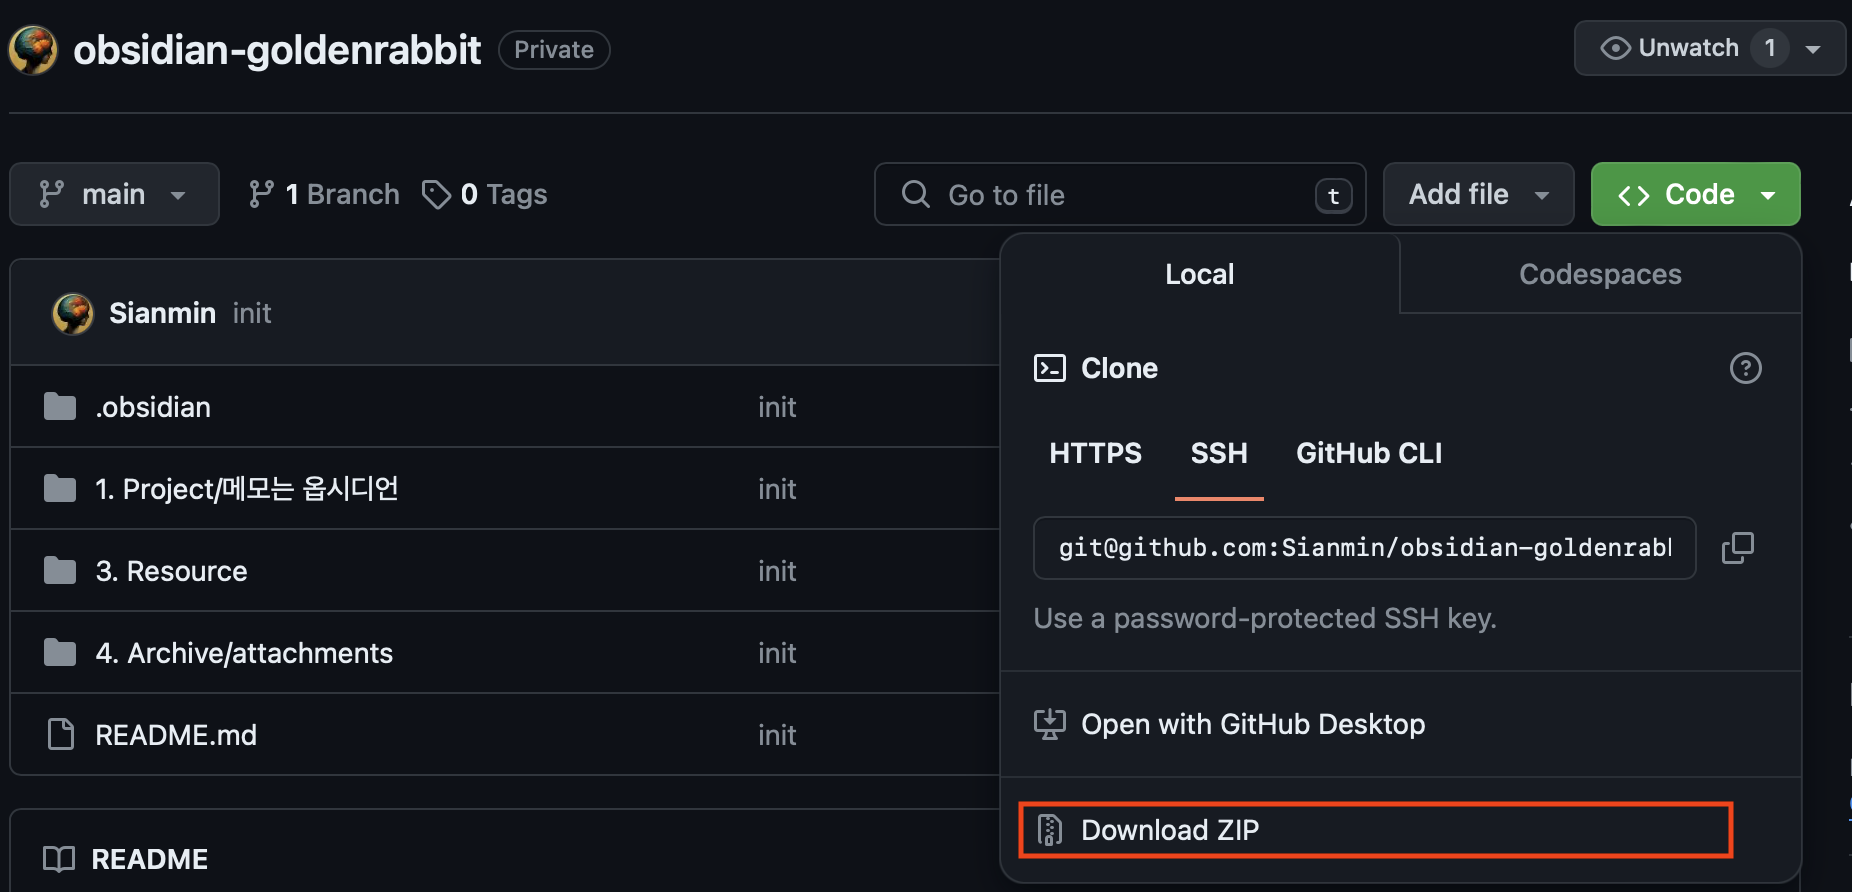Select the HTTPS clone option
The height and width of the screenshot is (892, 1852).
click(1095, 453)
